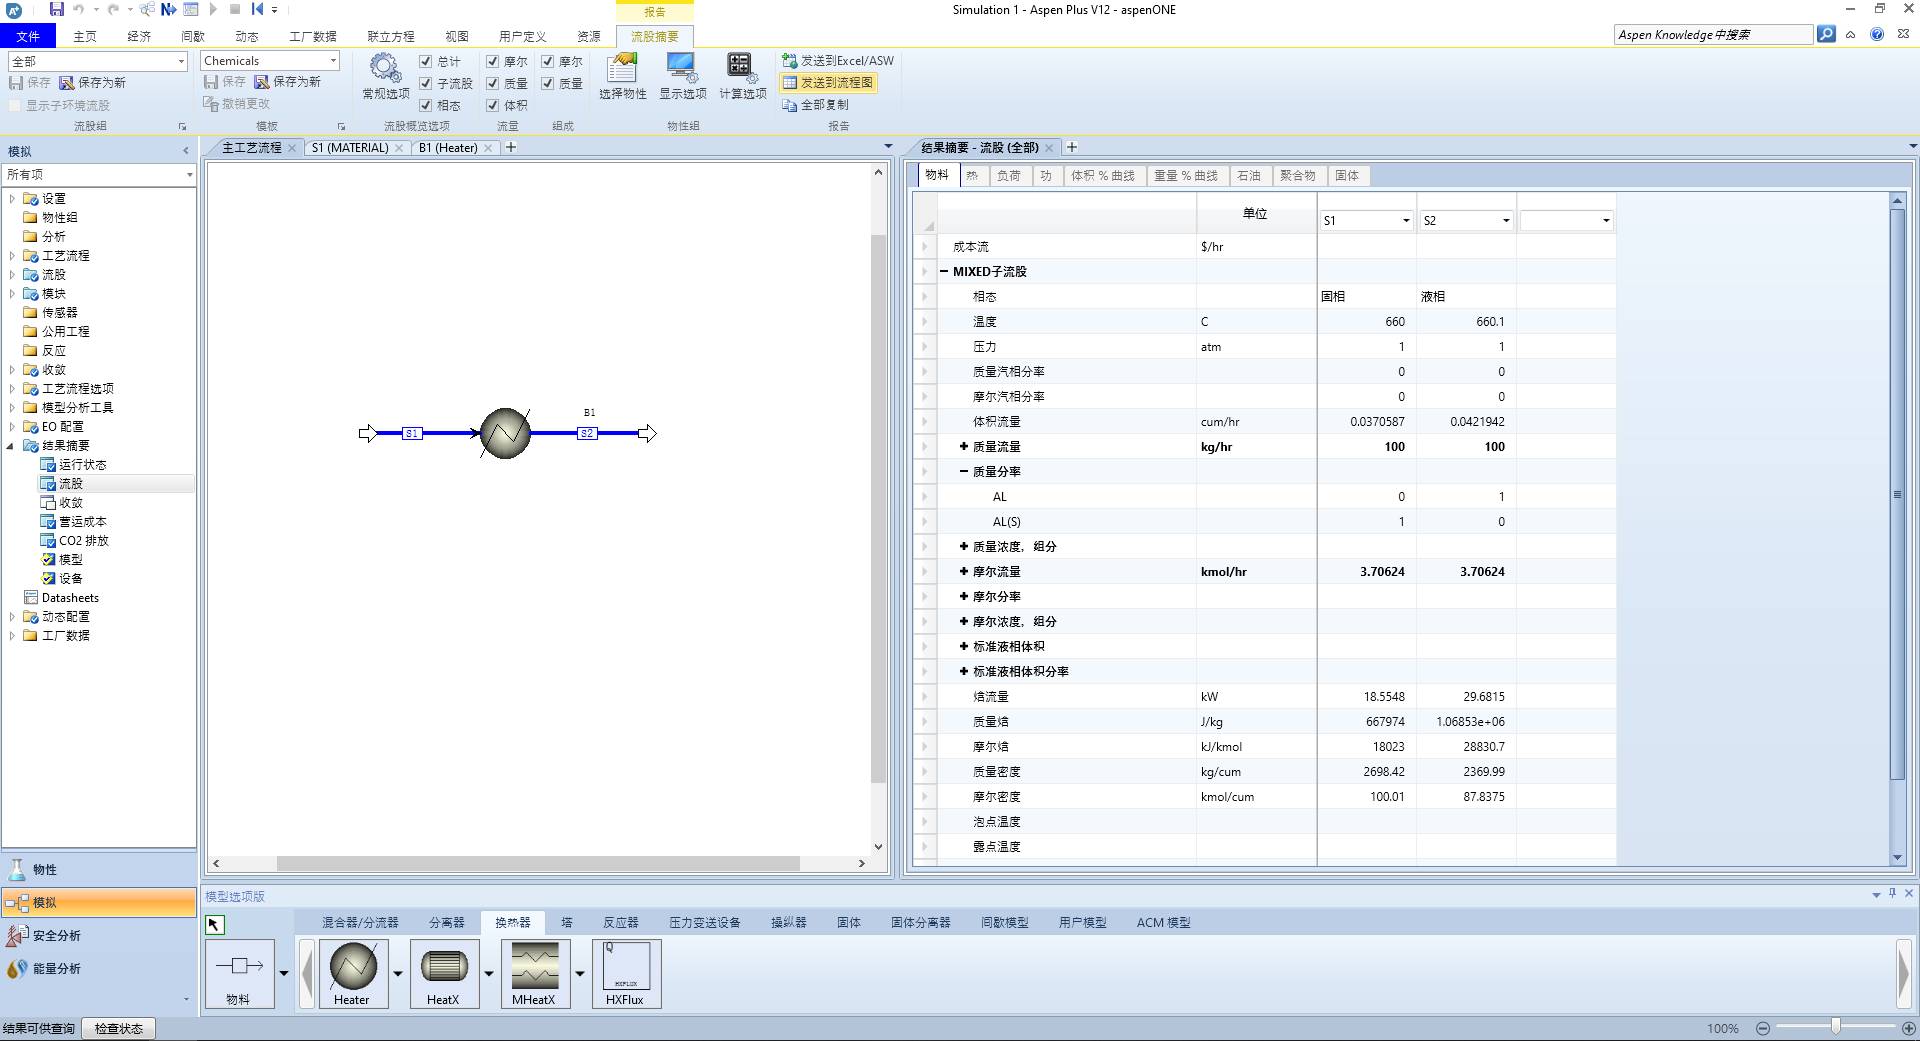The height and width of the screenshot is (1041, 1920).
Task: Click the B1 heater block on the flowsheet
Action: pyautogui.click(x=505, y=433)
